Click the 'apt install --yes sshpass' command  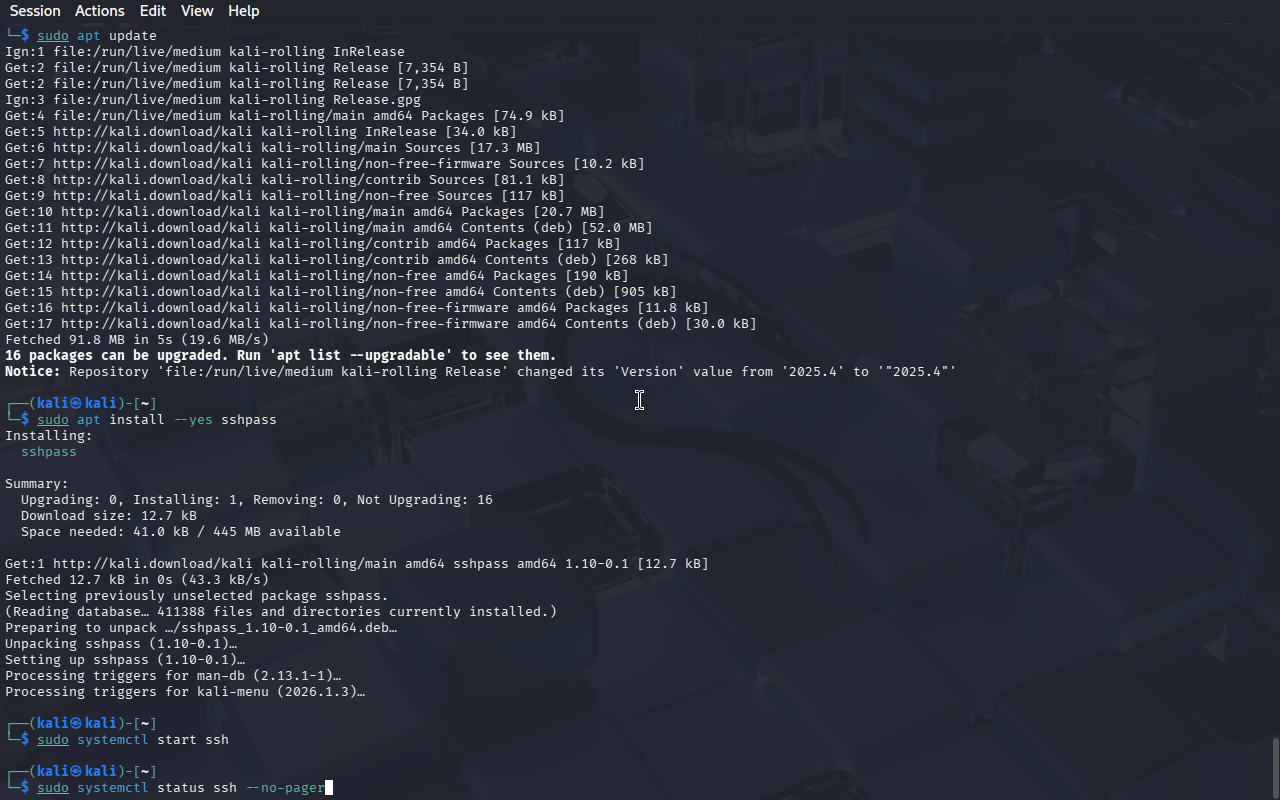coord(177,420)
